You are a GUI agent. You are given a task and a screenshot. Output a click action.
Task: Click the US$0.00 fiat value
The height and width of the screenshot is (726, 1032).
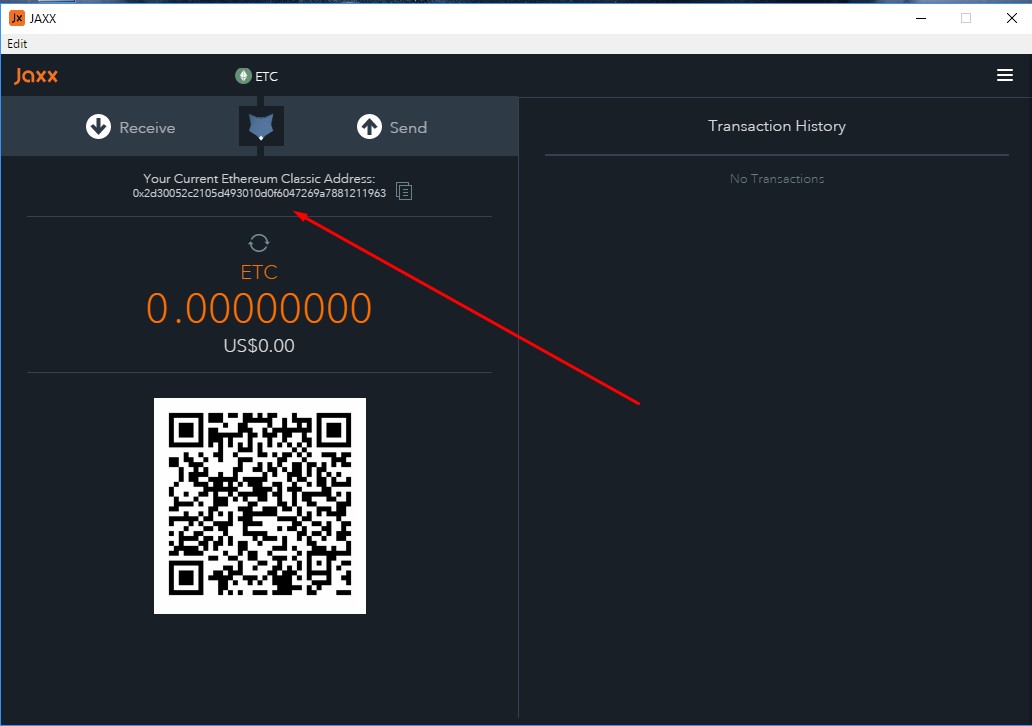pos(259,346)
